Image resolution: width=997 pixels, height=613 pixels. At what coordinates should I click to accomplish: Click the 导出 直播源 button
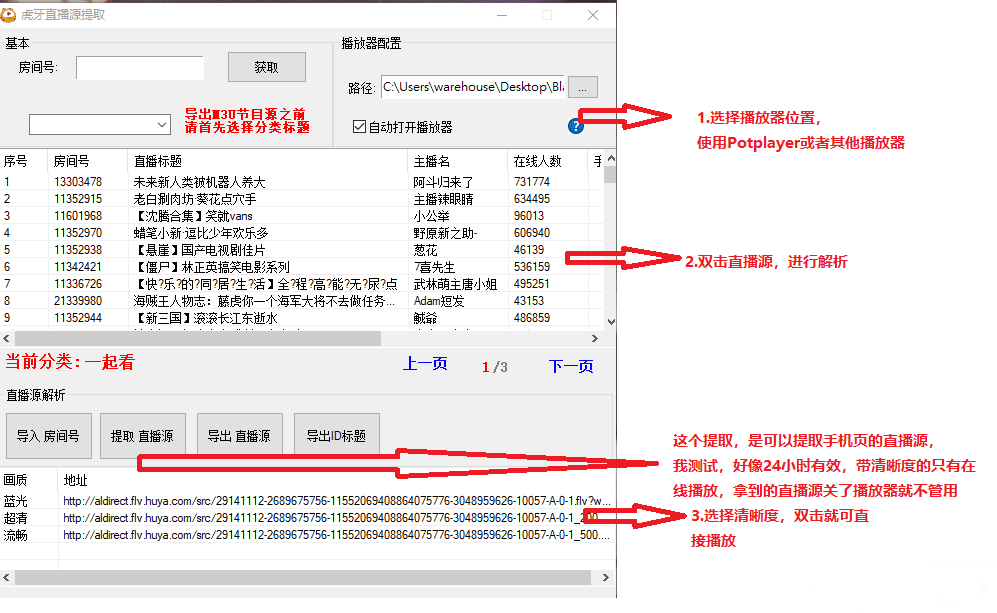tap(238, 435)
